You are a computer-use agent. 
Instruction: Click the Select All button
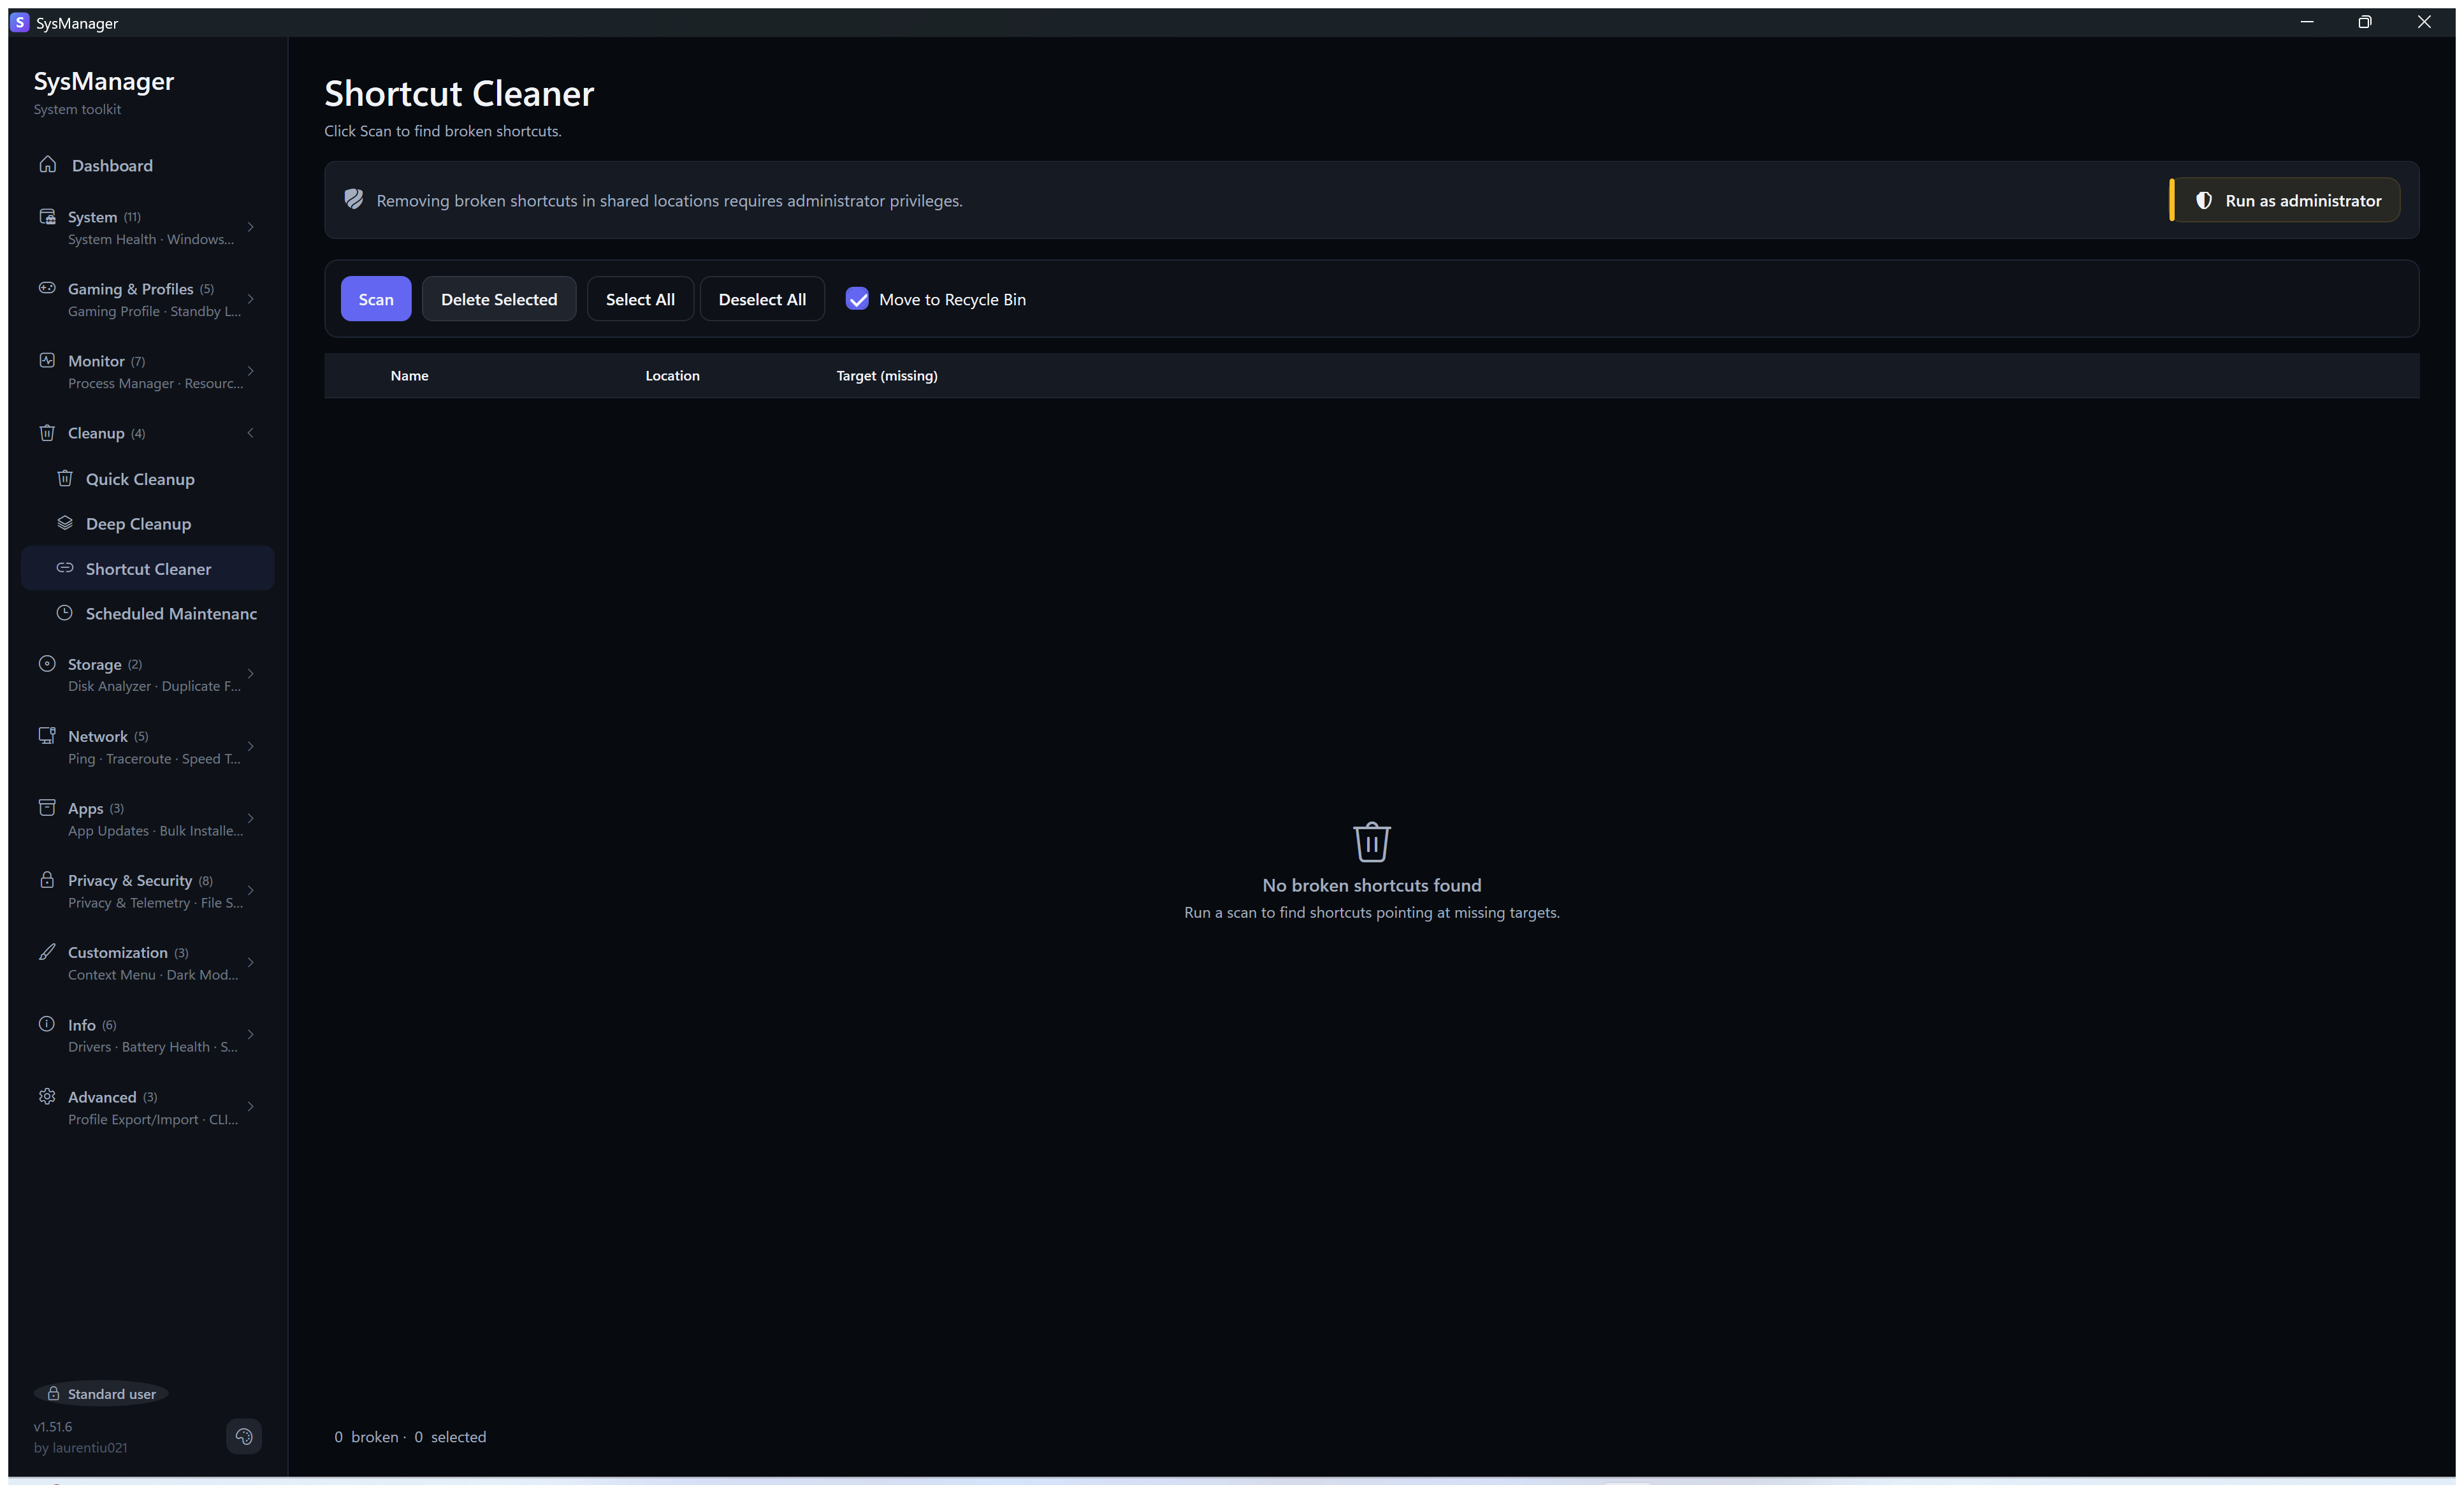640,299
